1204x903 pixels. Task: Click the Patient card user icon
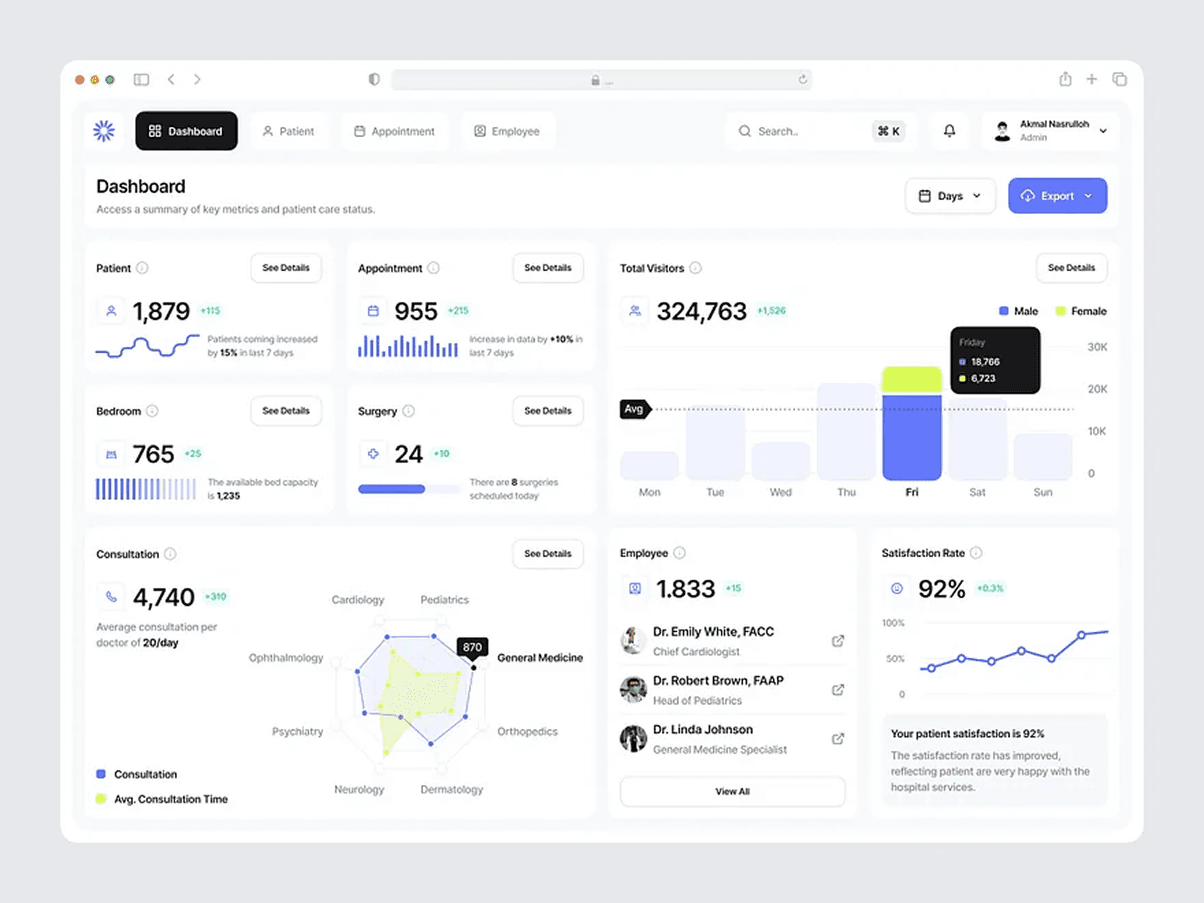coord(110,311)
